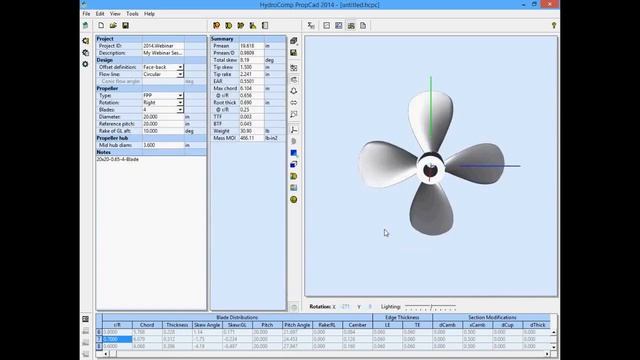Click the Thickness column header
This screenshot has width=640, height=360.
coord(177,325)
